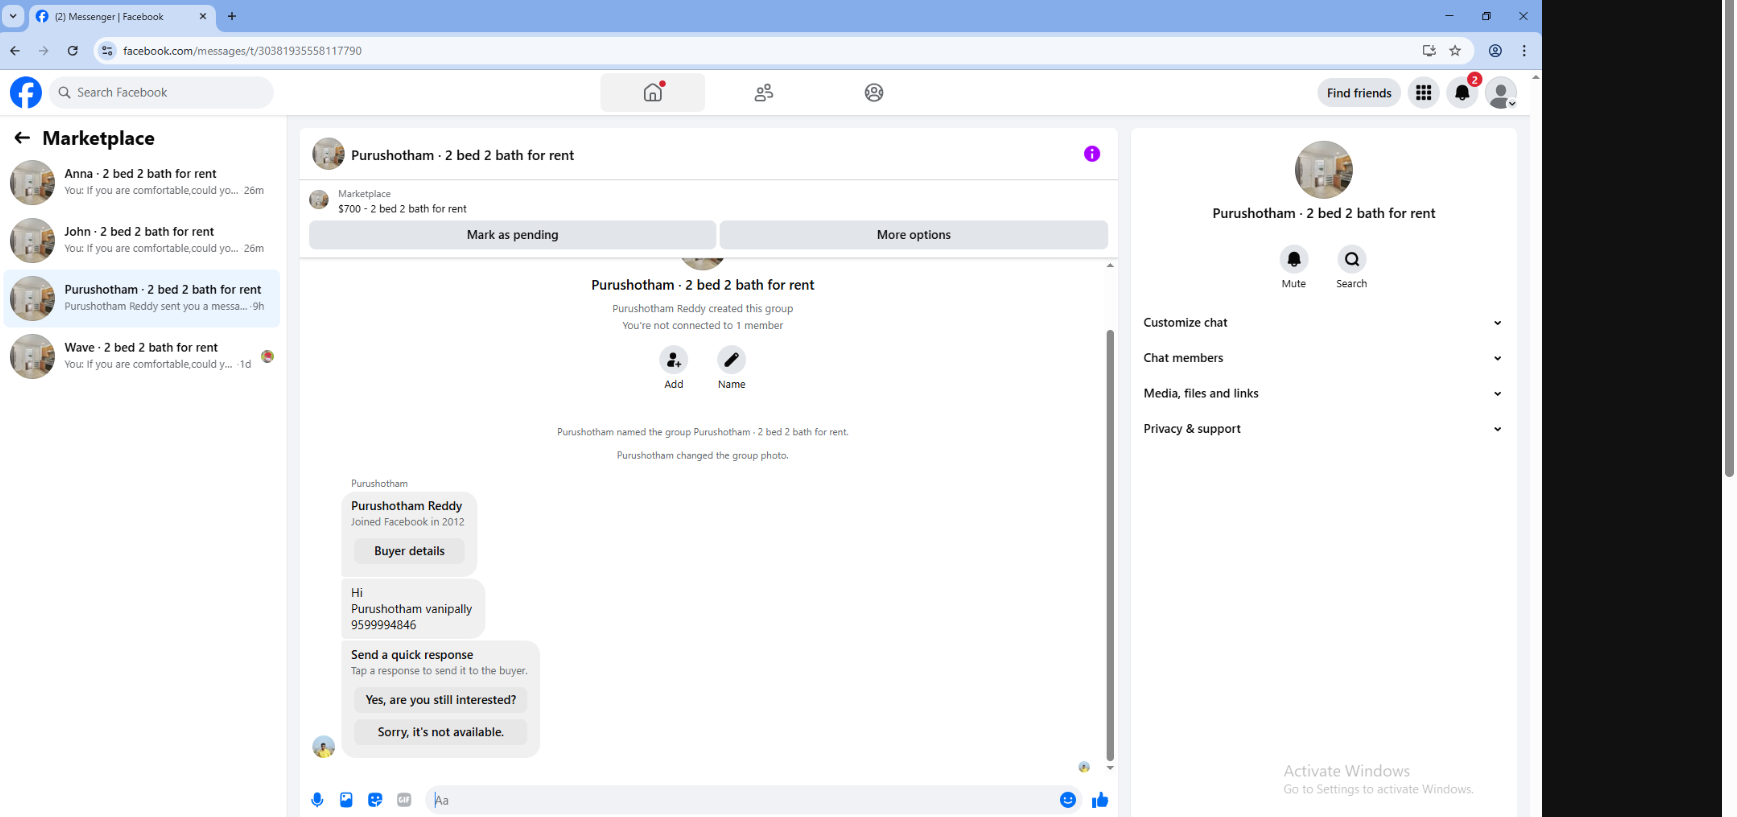
Task: Click the seen-by avatar at chat bottom
Action: coord(1084,767)
